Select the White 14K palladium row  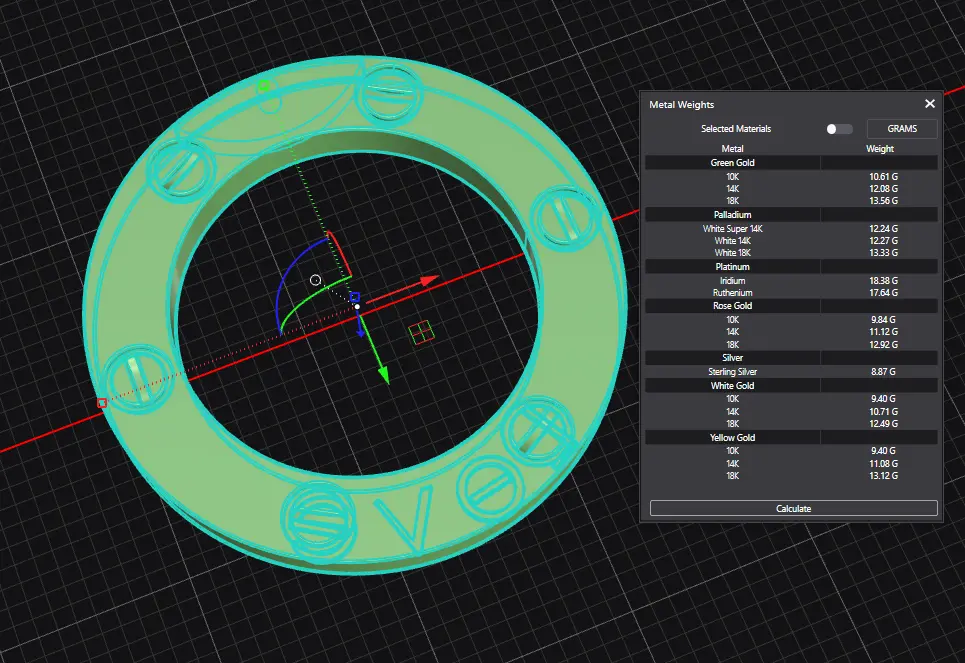791,241
